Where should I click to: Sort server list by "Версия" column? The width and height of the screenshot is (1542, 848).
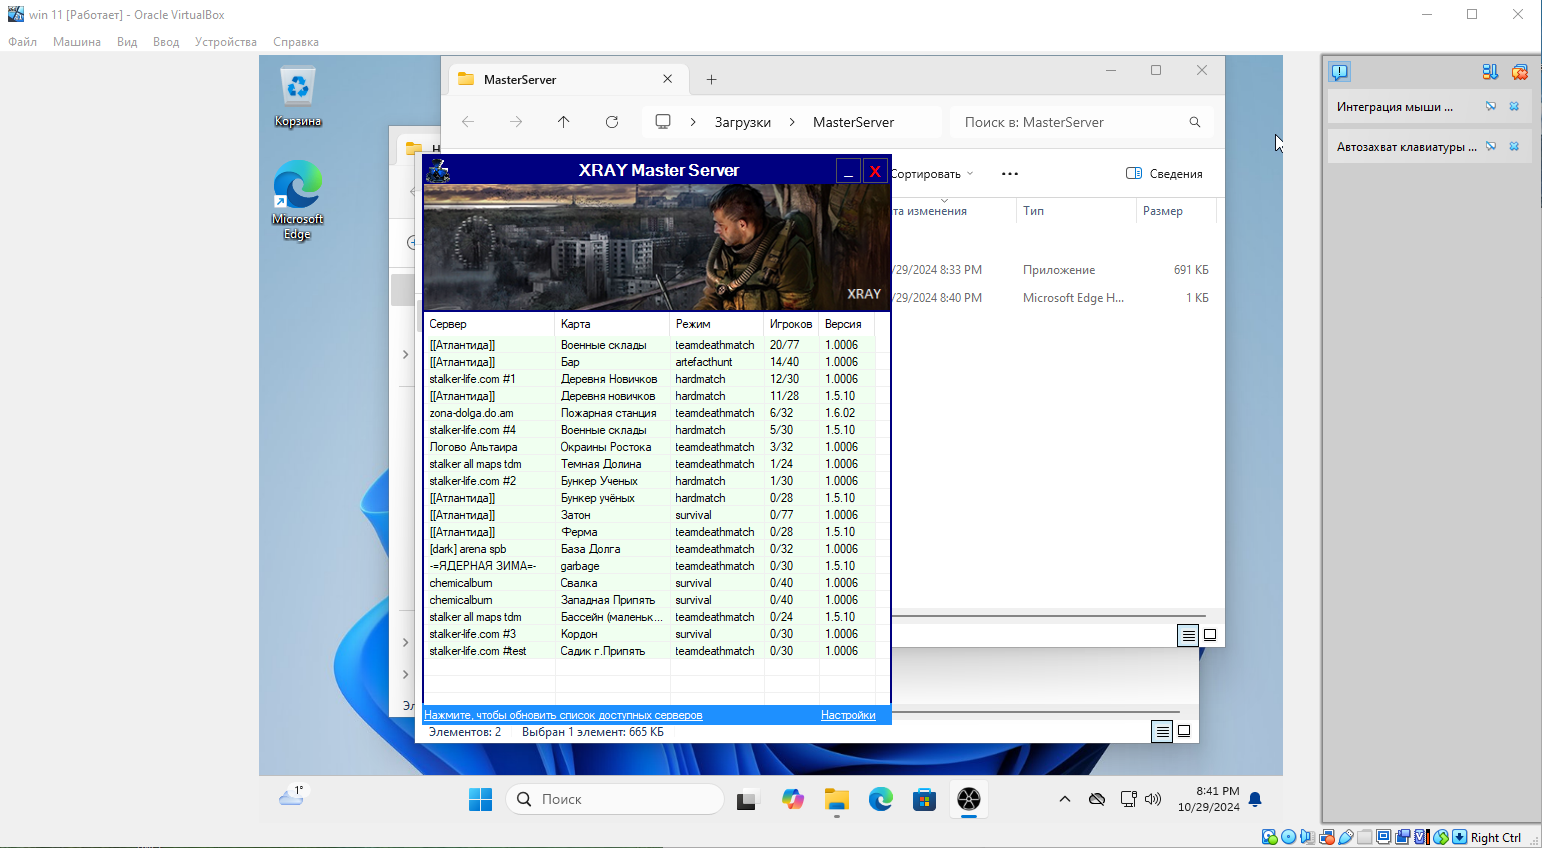(846, 324)
